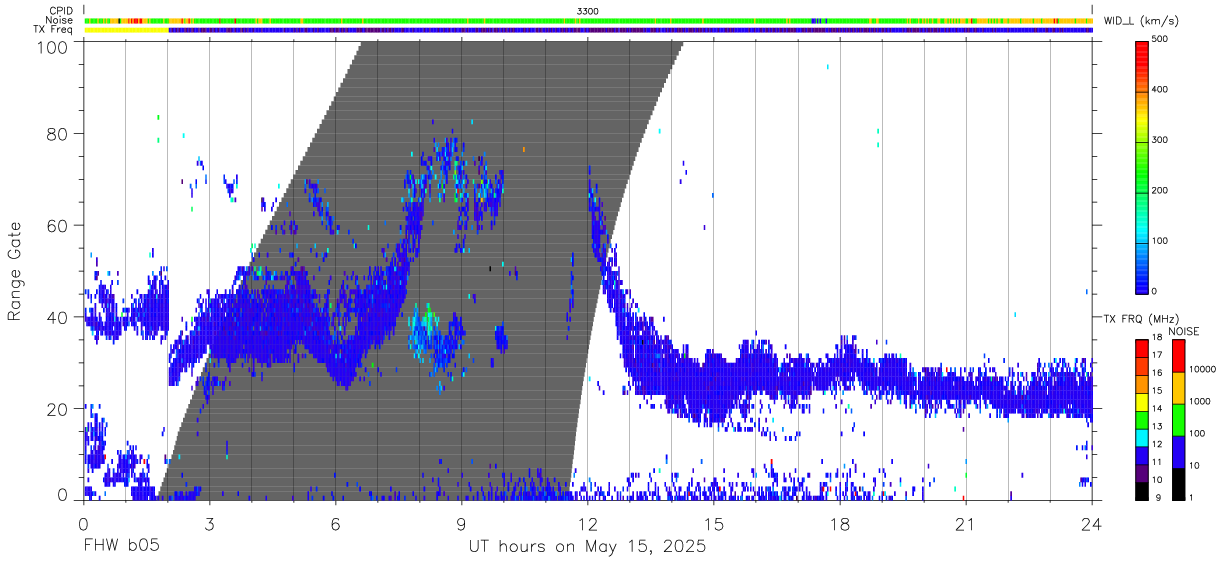Screen dimensions: 1228x567
Task: Click the CPID label above the plot
Action: [x=61, y=11]
